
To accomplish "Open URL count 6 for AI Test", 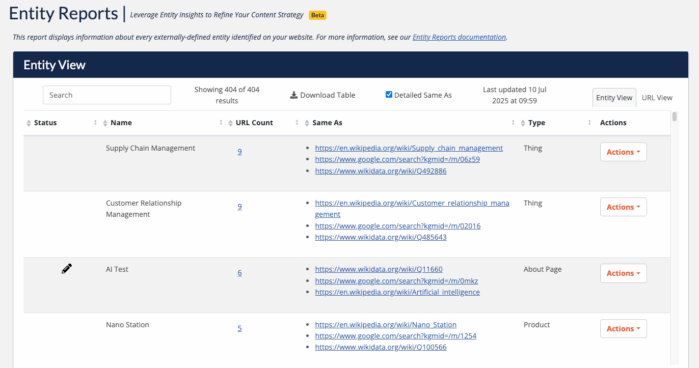I will [239, 273].
